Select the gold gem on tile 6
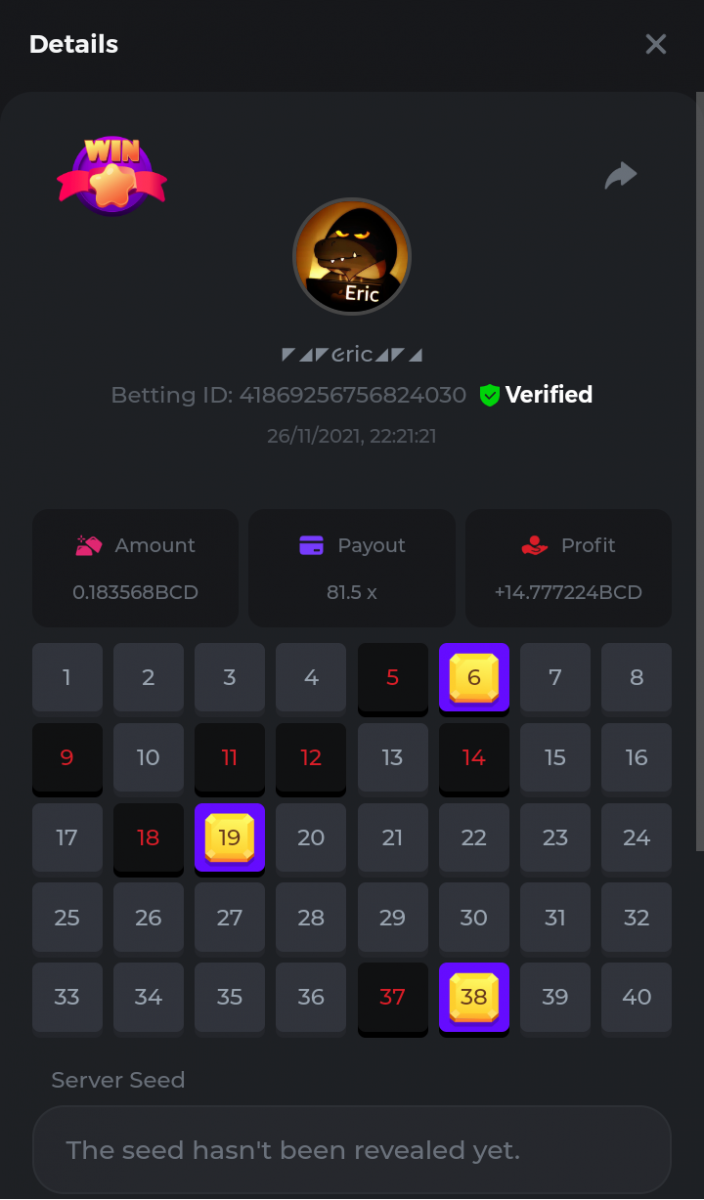 [474, 677]
